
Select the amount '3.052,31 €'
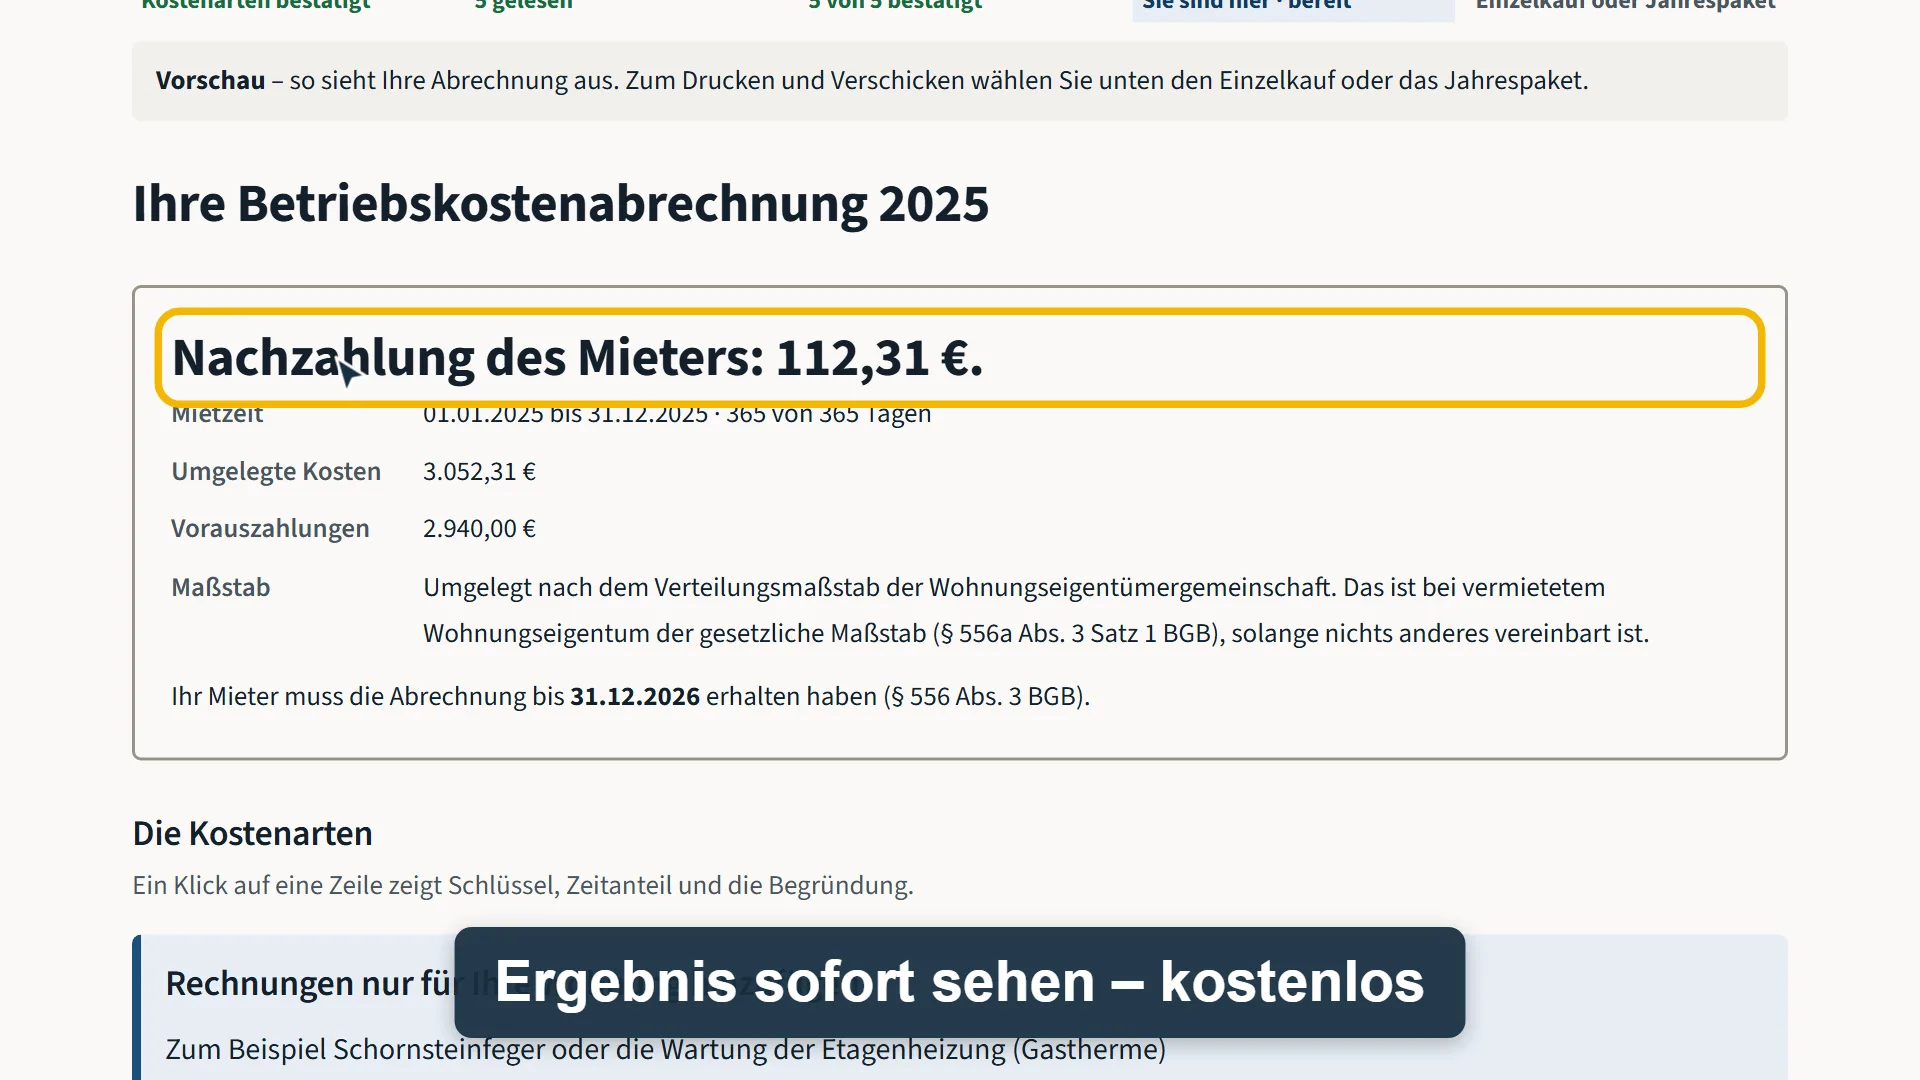pyautogui.click(x=479, y=471)
